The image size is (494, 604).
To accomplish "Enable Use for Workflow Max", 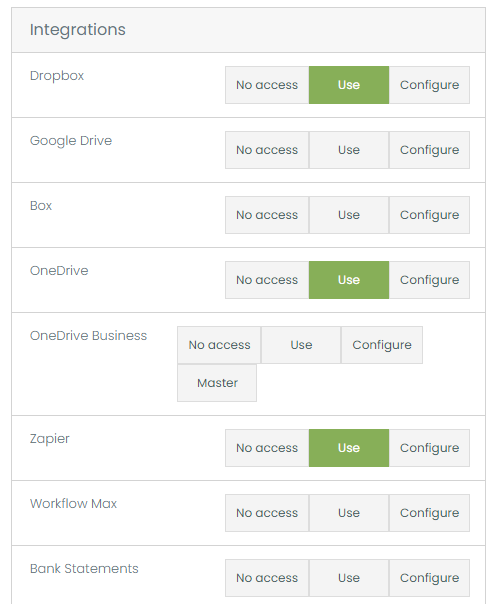I will click(x=349, y=513).
